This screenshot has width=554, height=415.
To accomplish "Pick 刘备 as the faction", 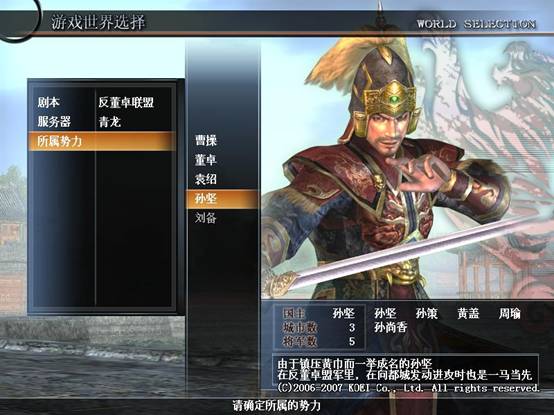I will point(206,218).
